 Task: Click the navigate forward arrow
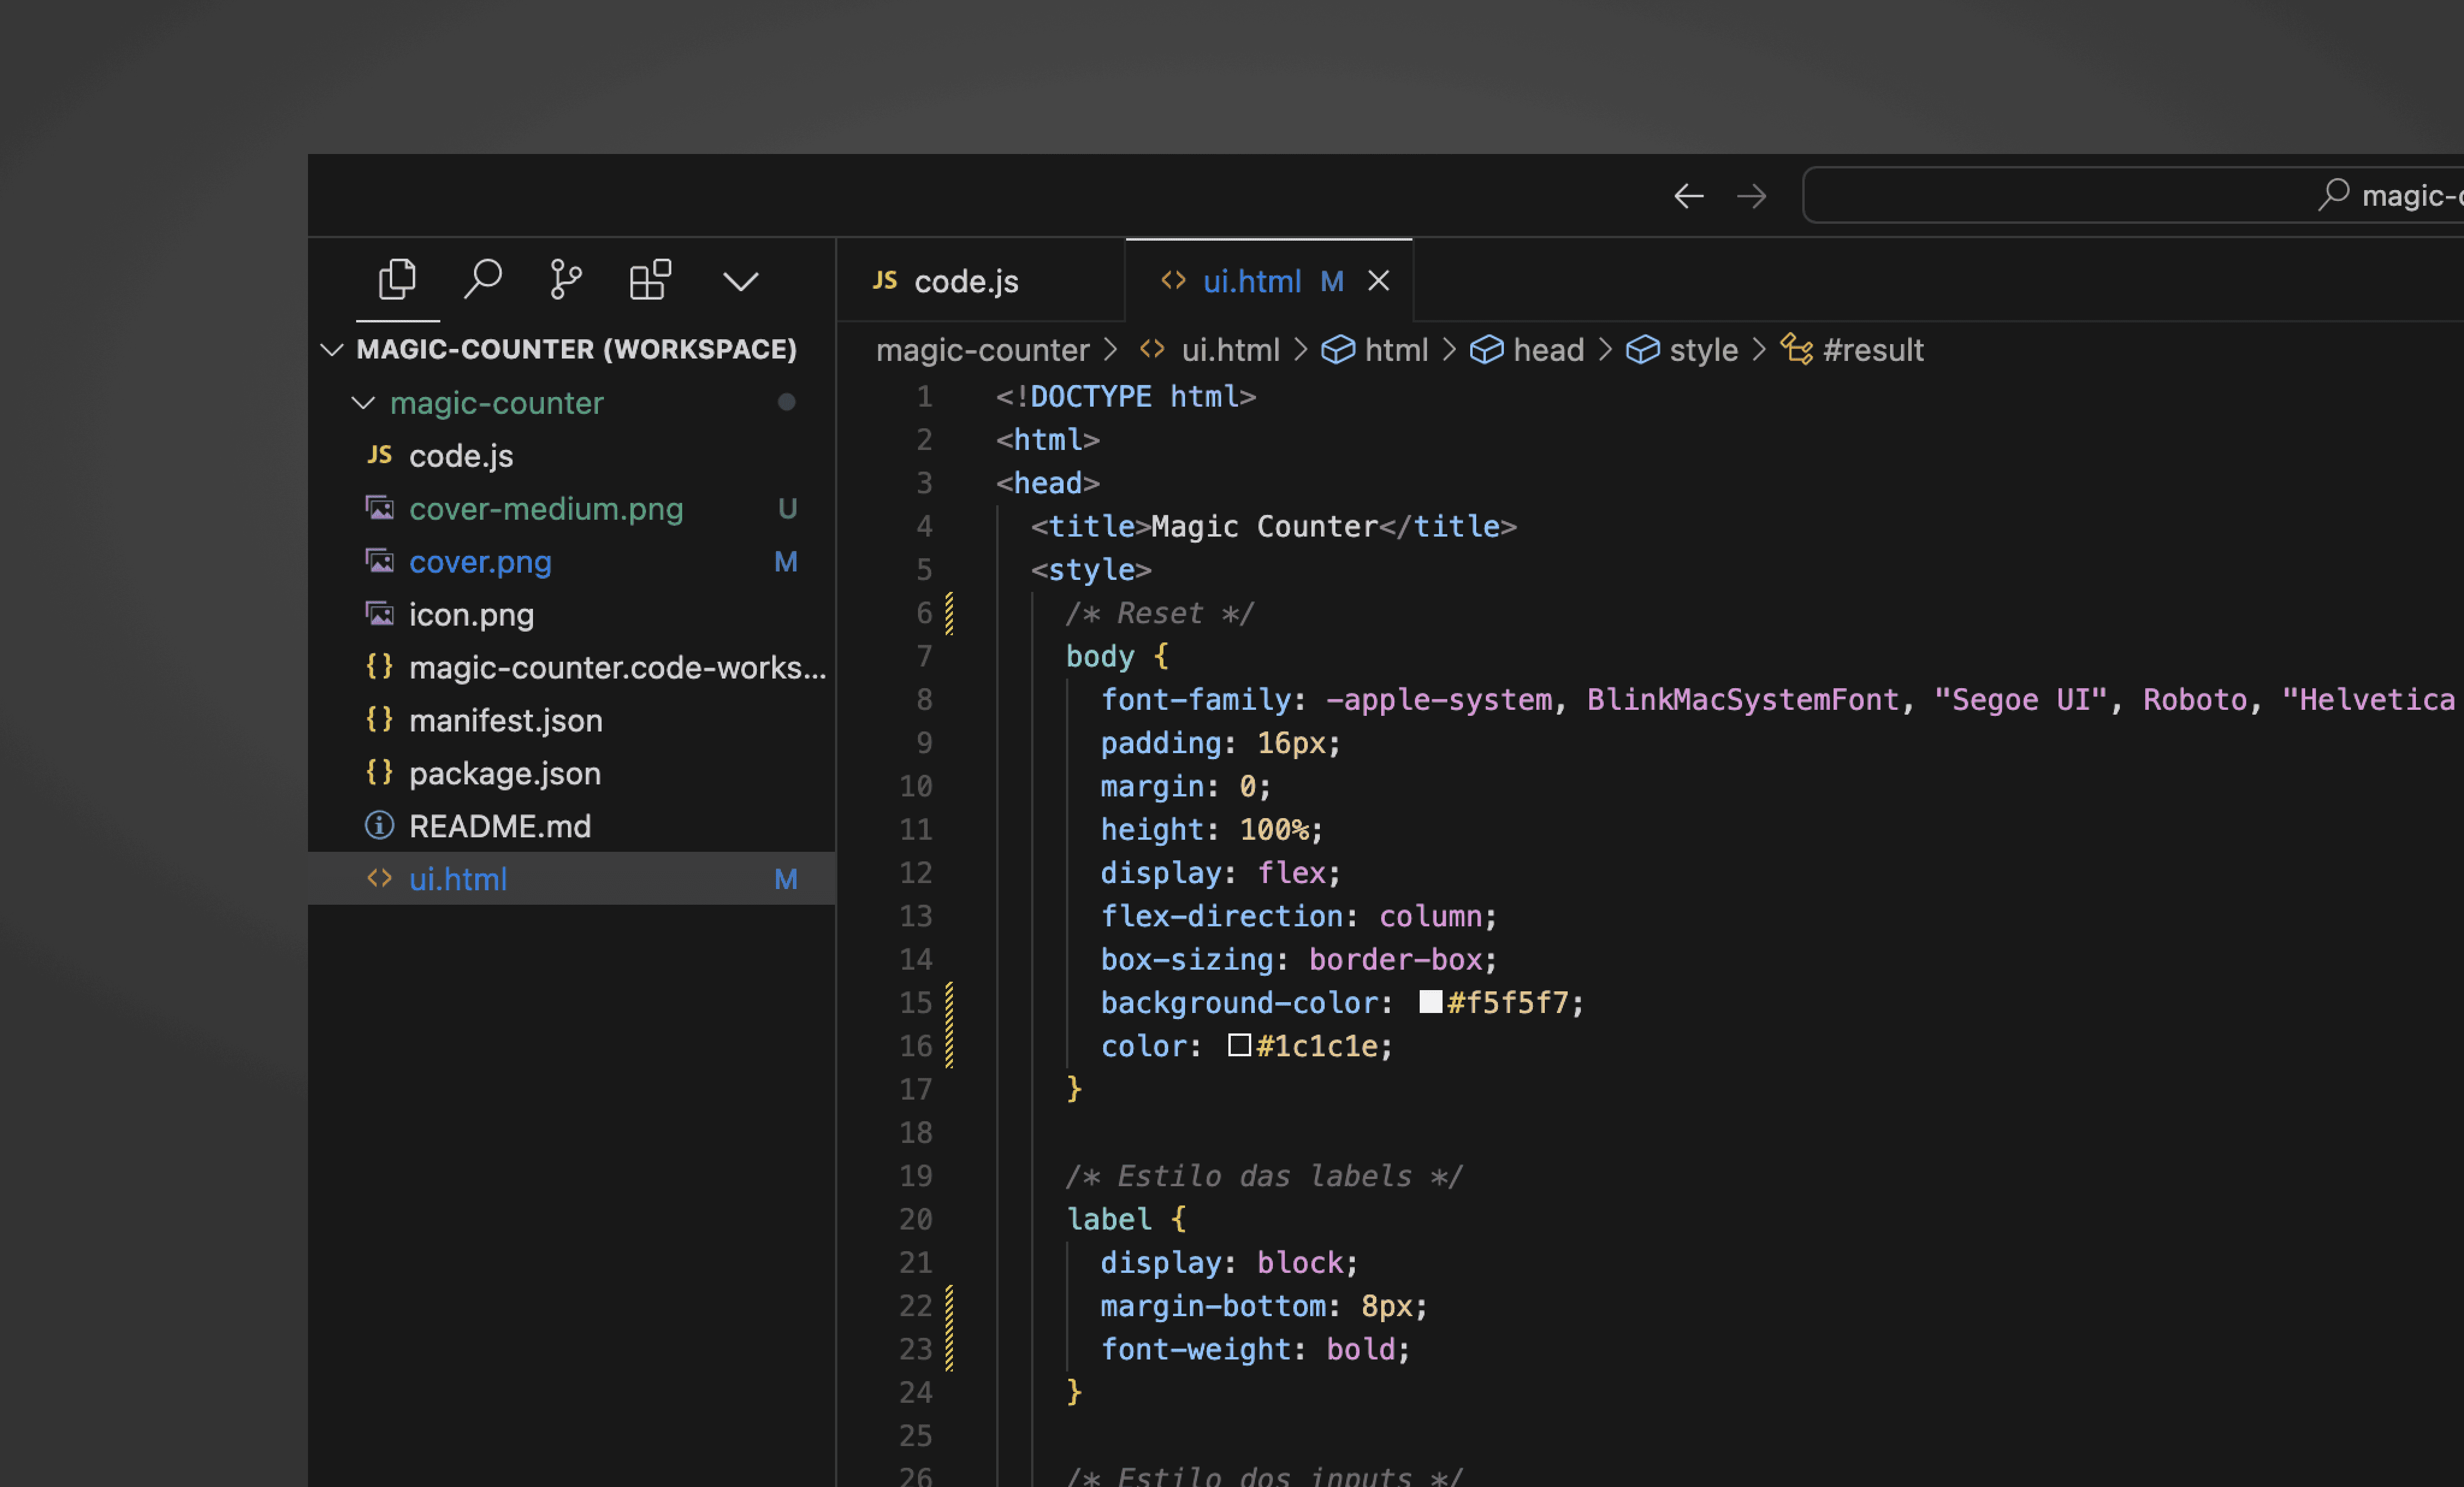(1751, 196)
